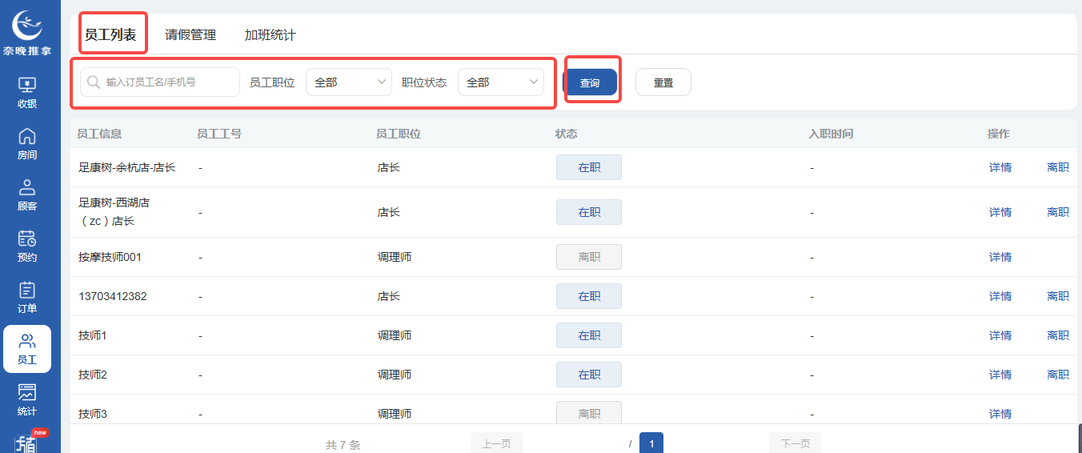Screen dimensions: 1082x453
Task: Click the 状态 column header
Action: 566,134
